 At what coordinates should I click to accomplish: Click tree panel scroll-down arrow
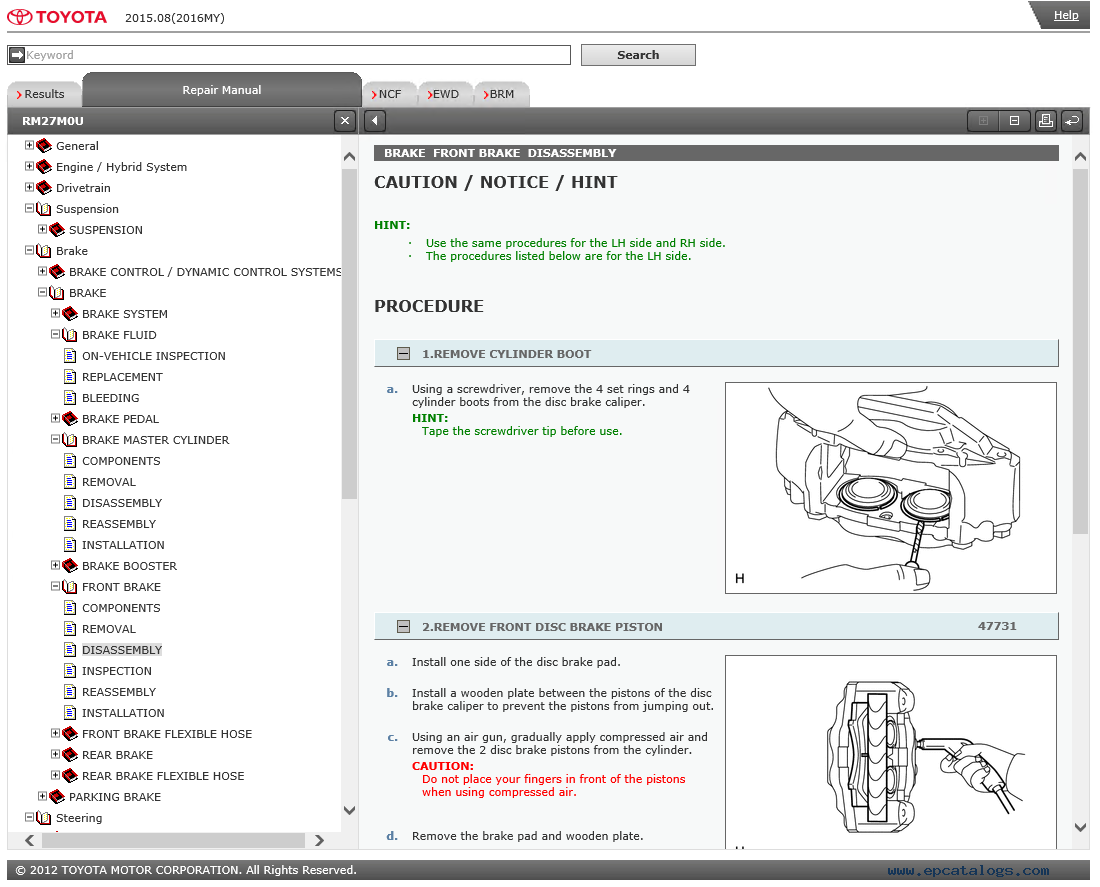(x=349, y=810)
